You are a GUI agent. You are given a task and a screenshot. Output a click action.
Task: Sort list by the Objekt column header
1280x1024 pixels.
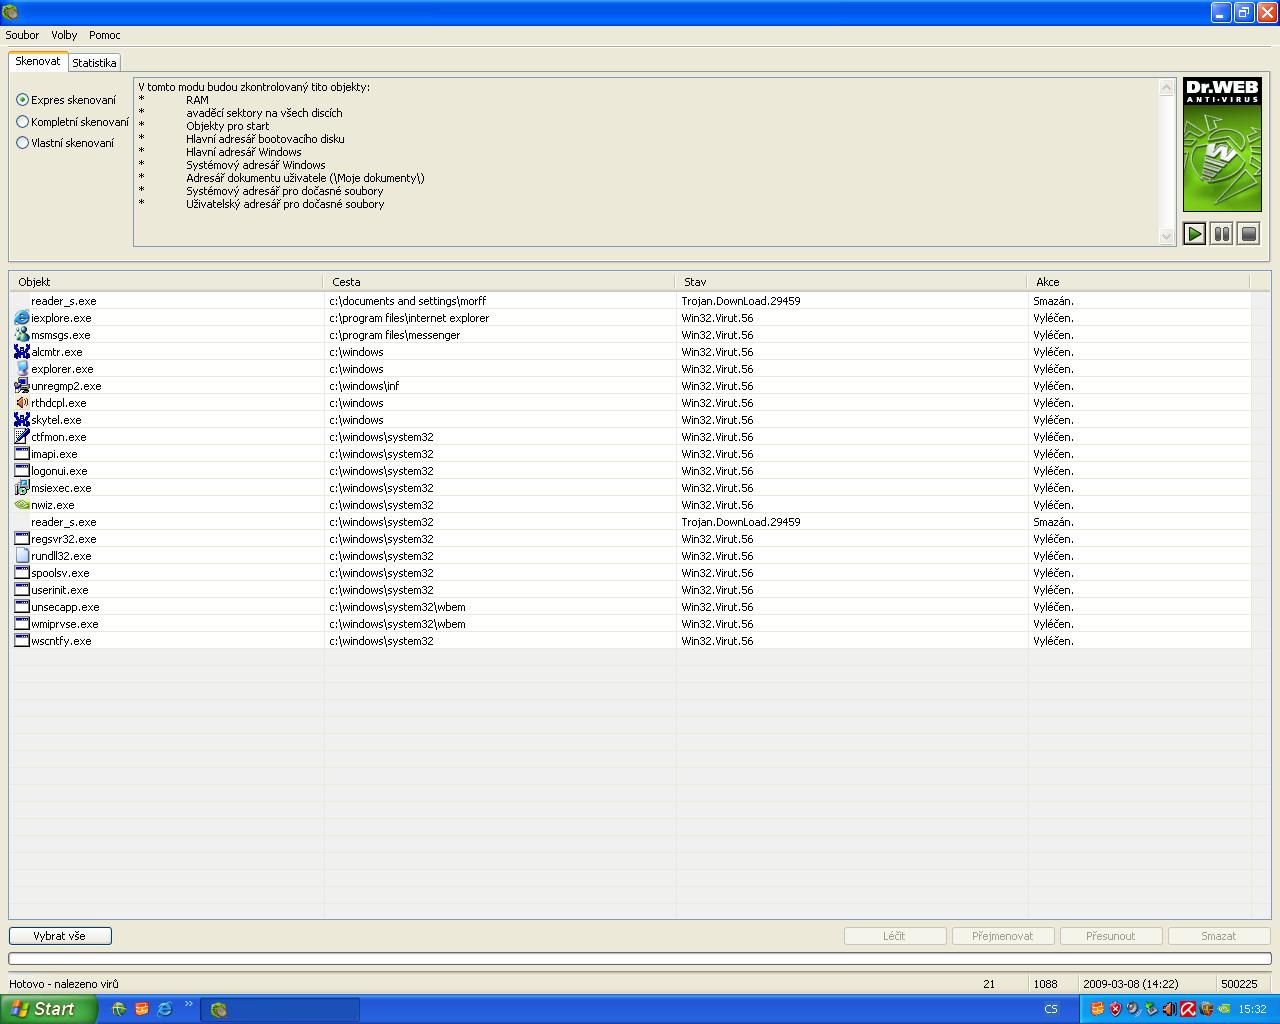pyautogui.click(x=166, y=282)
